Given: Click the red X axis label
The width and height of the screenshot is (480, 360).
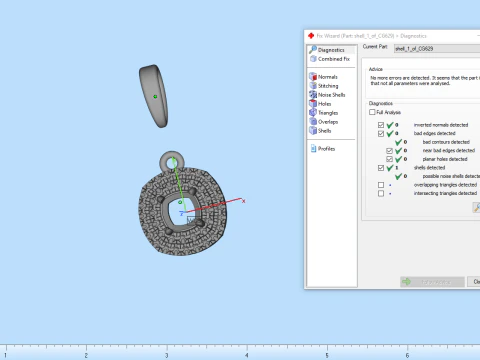Looking at the screenshot, I should click(244, 201).
